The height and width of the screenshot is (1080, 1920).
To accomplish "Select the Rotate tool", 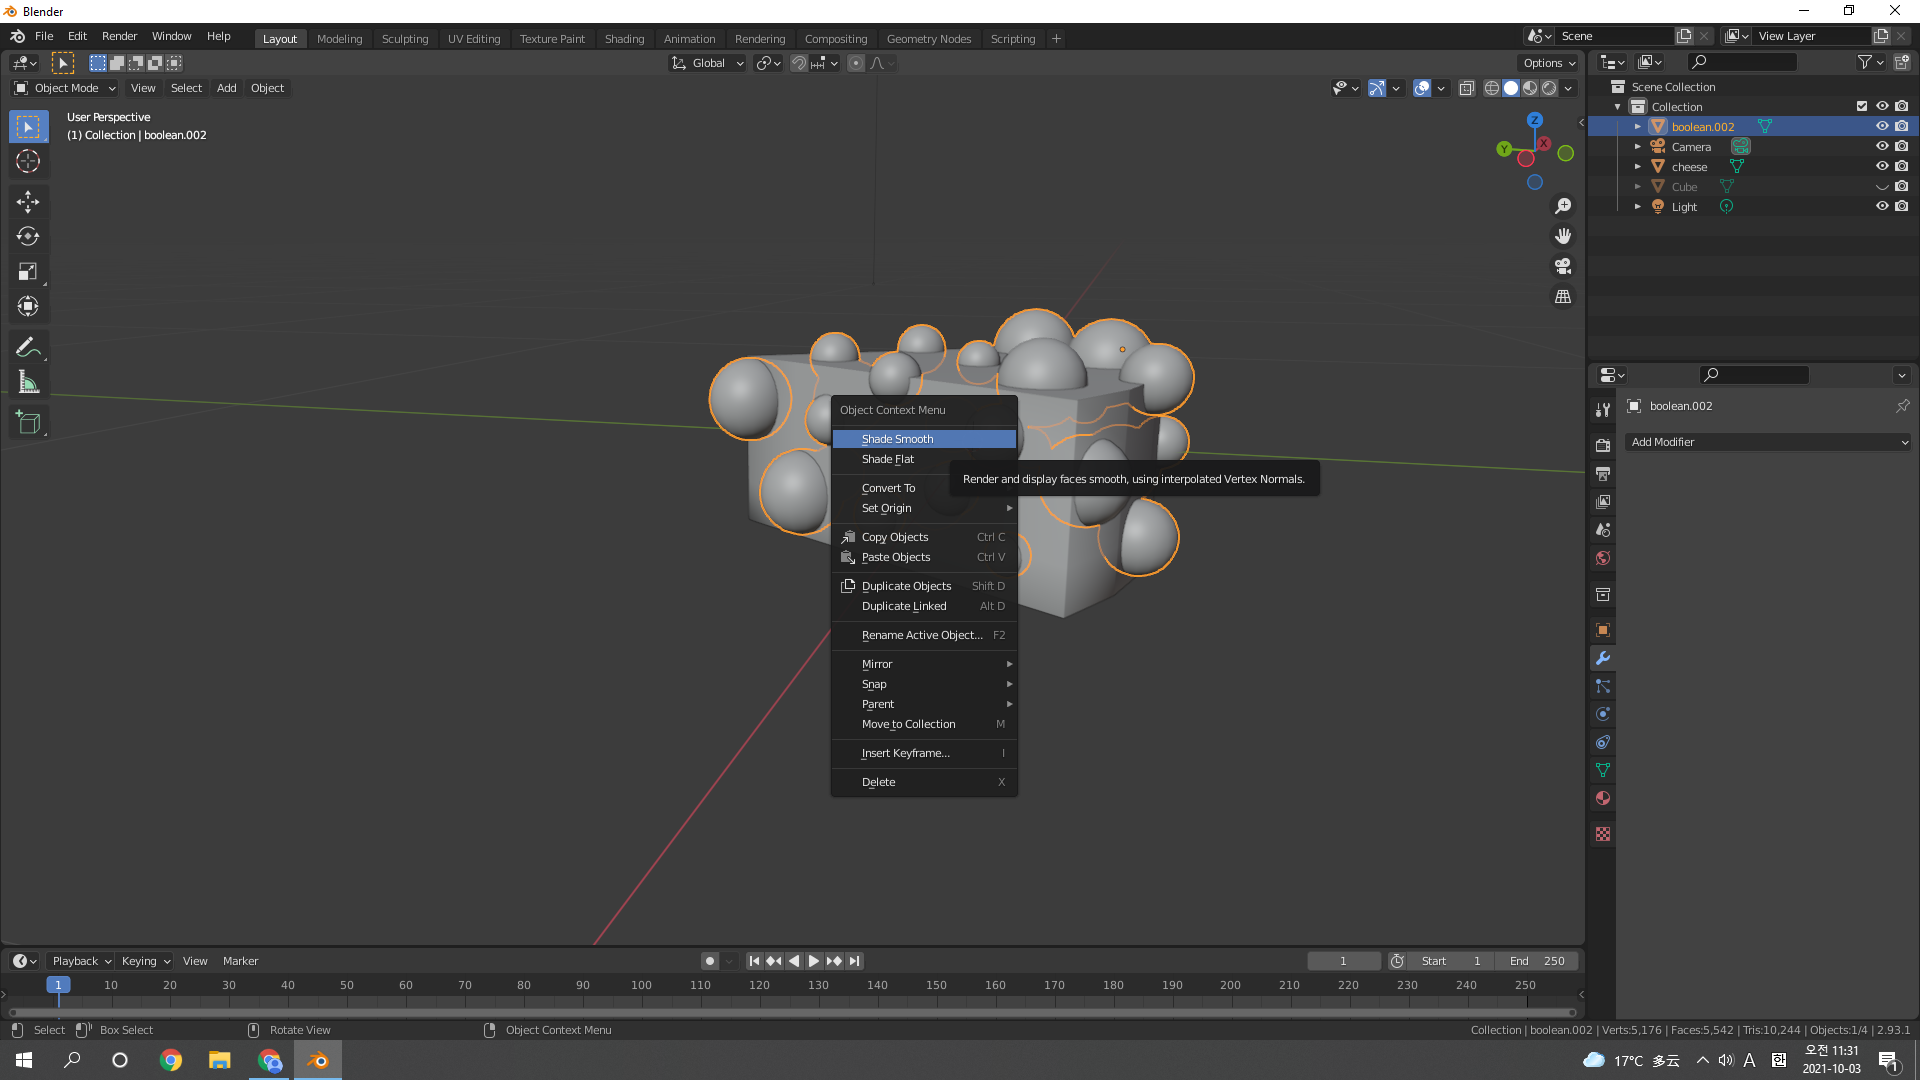I will click(x=28, y=237).
